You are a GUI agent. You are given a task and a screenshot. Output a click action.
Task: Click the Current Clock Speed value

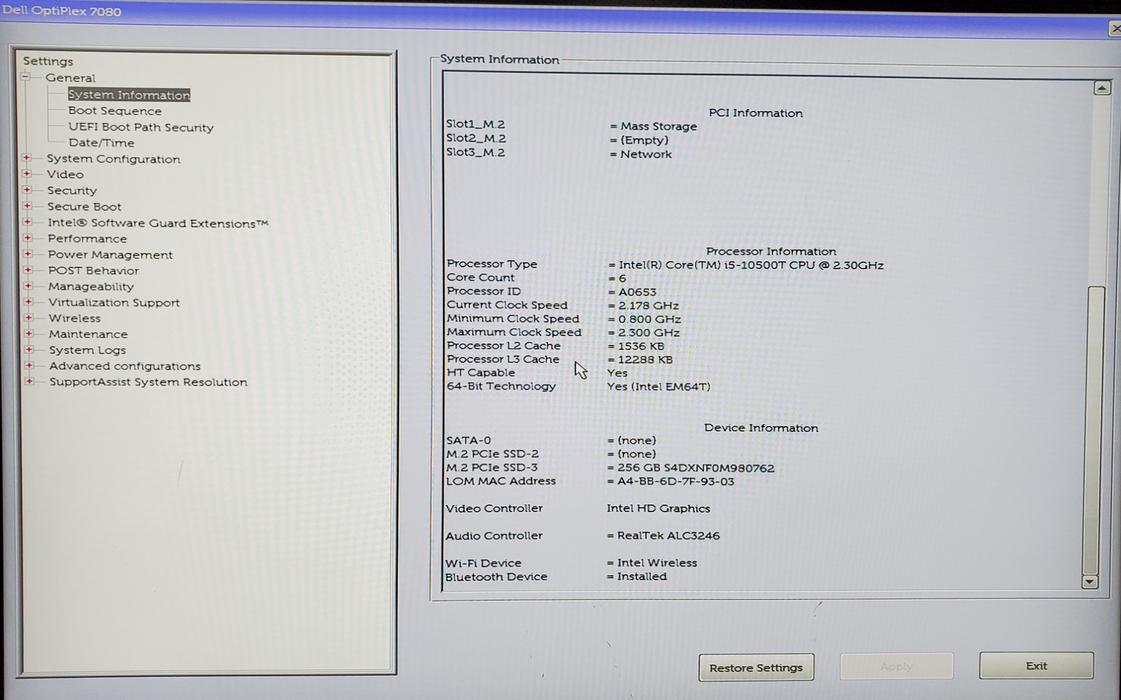tap(648, 305)
